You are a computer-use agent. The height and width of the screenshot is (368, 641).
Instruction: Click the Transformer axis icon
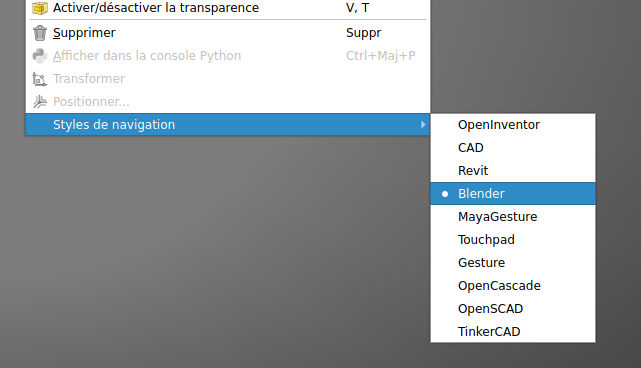pyautogui.click(x=40, y=79)
